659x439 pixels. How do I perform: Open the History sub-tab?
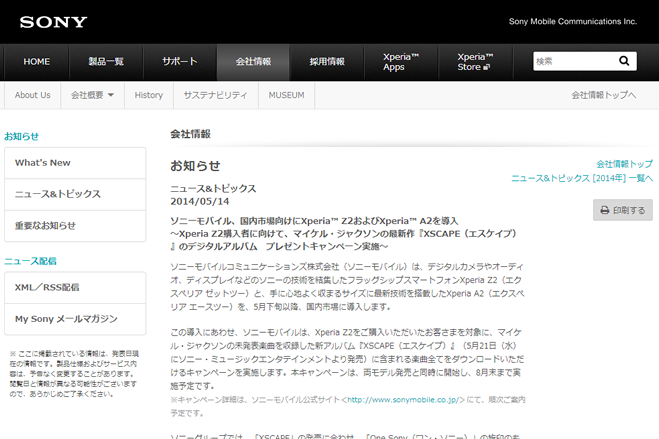click(x=149, y=95)
